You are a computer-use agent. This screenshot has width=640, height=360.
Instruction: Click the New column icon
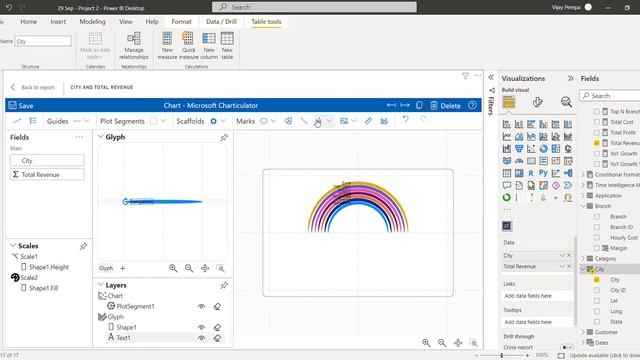[x=209, y=38]
